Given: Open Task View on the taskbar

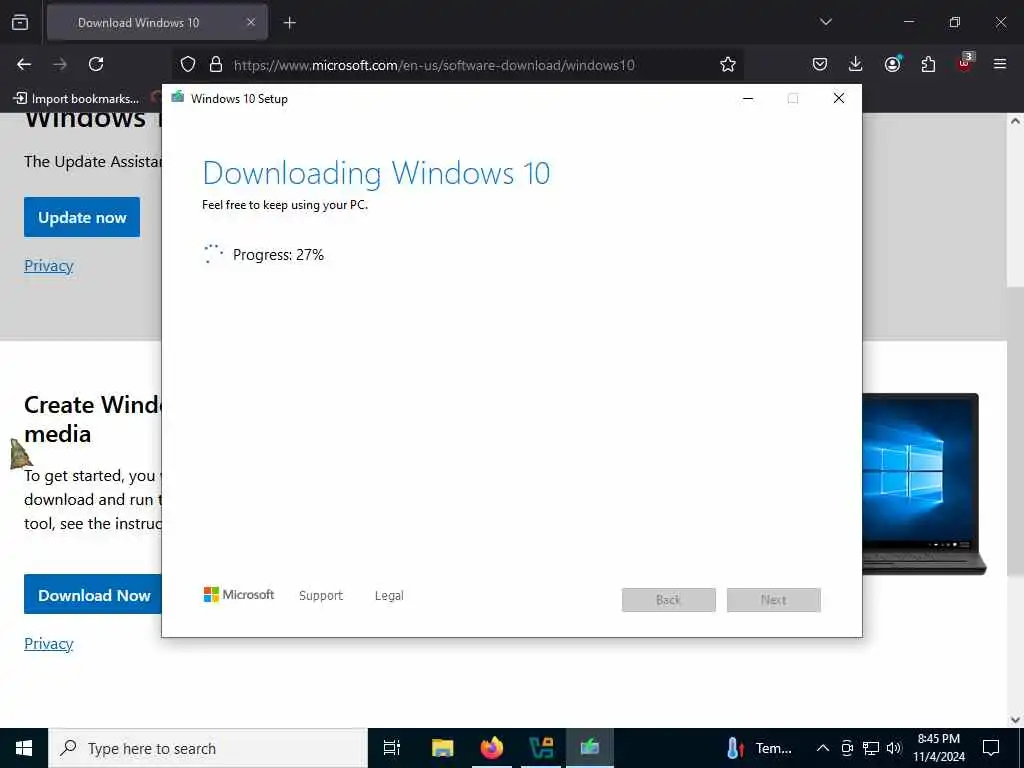Looking at the screenshot, I should click(392, 748).
